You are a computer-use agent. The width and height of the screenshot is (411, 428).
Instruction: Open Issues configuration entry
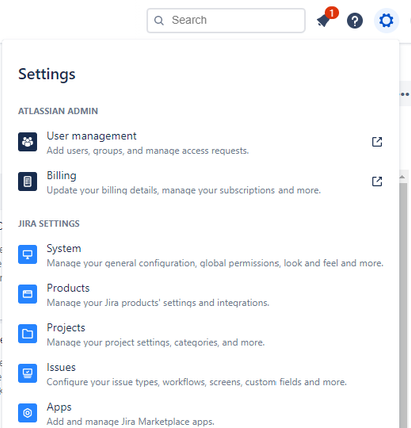tap(200, 374)
